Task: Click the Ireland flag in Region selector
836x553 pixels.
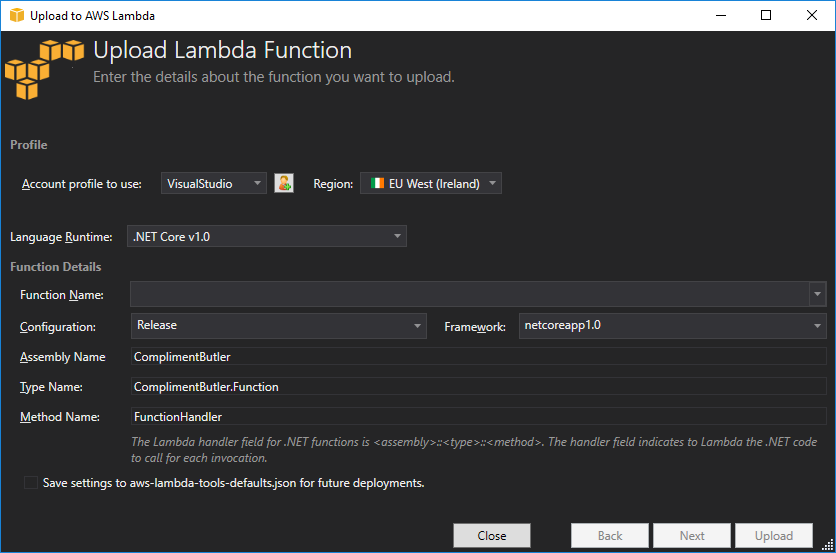Action: (x=376, y=184)
